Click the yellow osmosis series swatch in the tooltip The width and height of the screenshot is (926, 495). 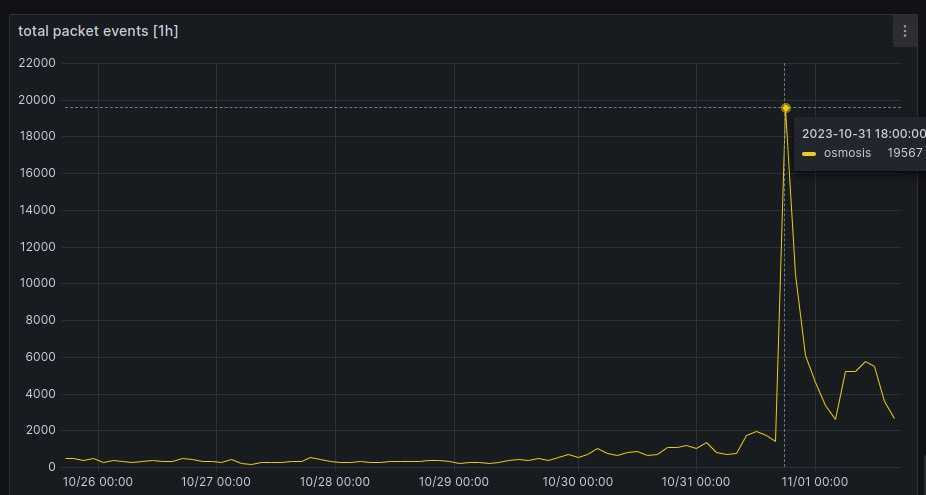809,154
